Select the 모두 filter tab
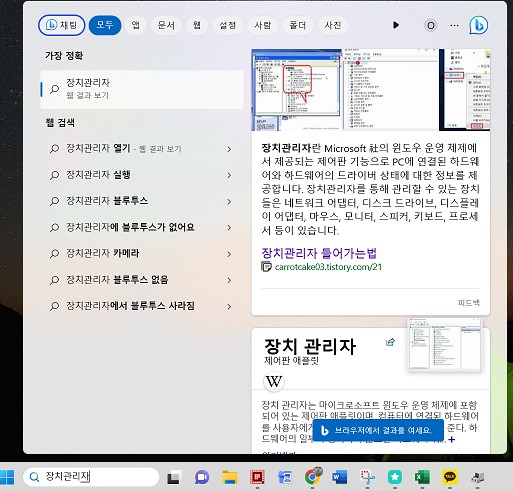Screen dimensions: 513x491 point(105,25)
